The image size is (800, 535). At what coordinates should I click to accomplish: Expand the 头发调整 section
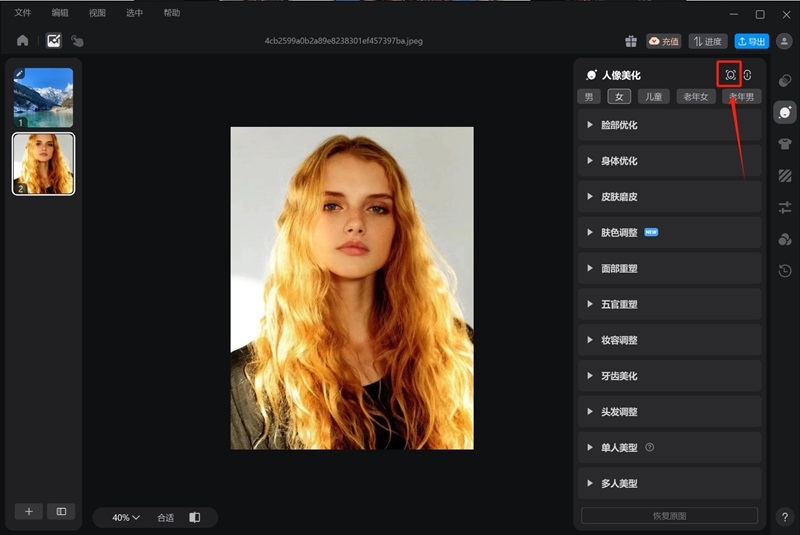[x=669, y=412]
